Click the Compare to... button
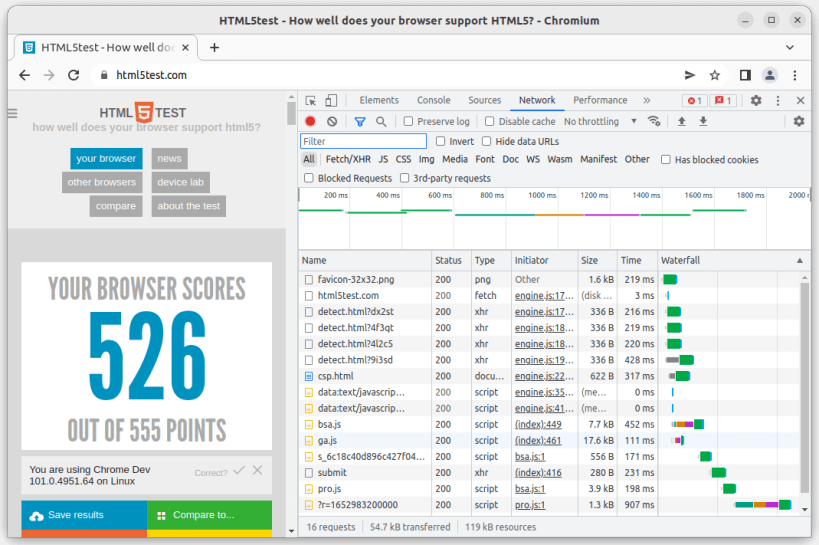 coord(209,515)
